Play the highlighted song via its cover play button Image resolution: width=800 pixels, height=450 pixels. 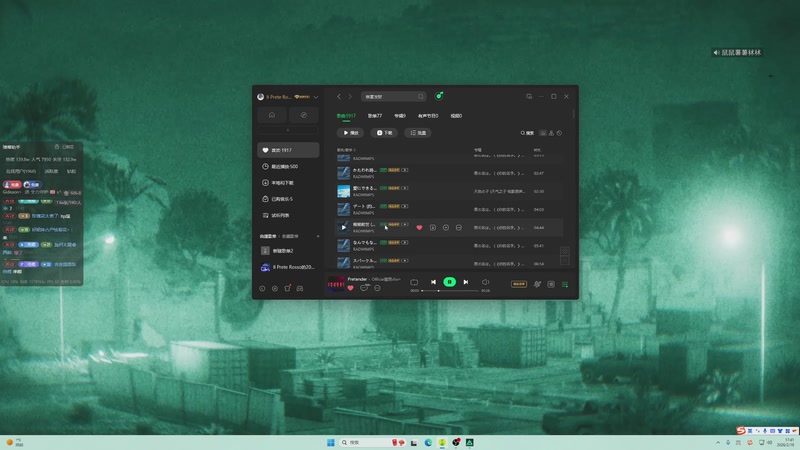click(x=343, y=227)
